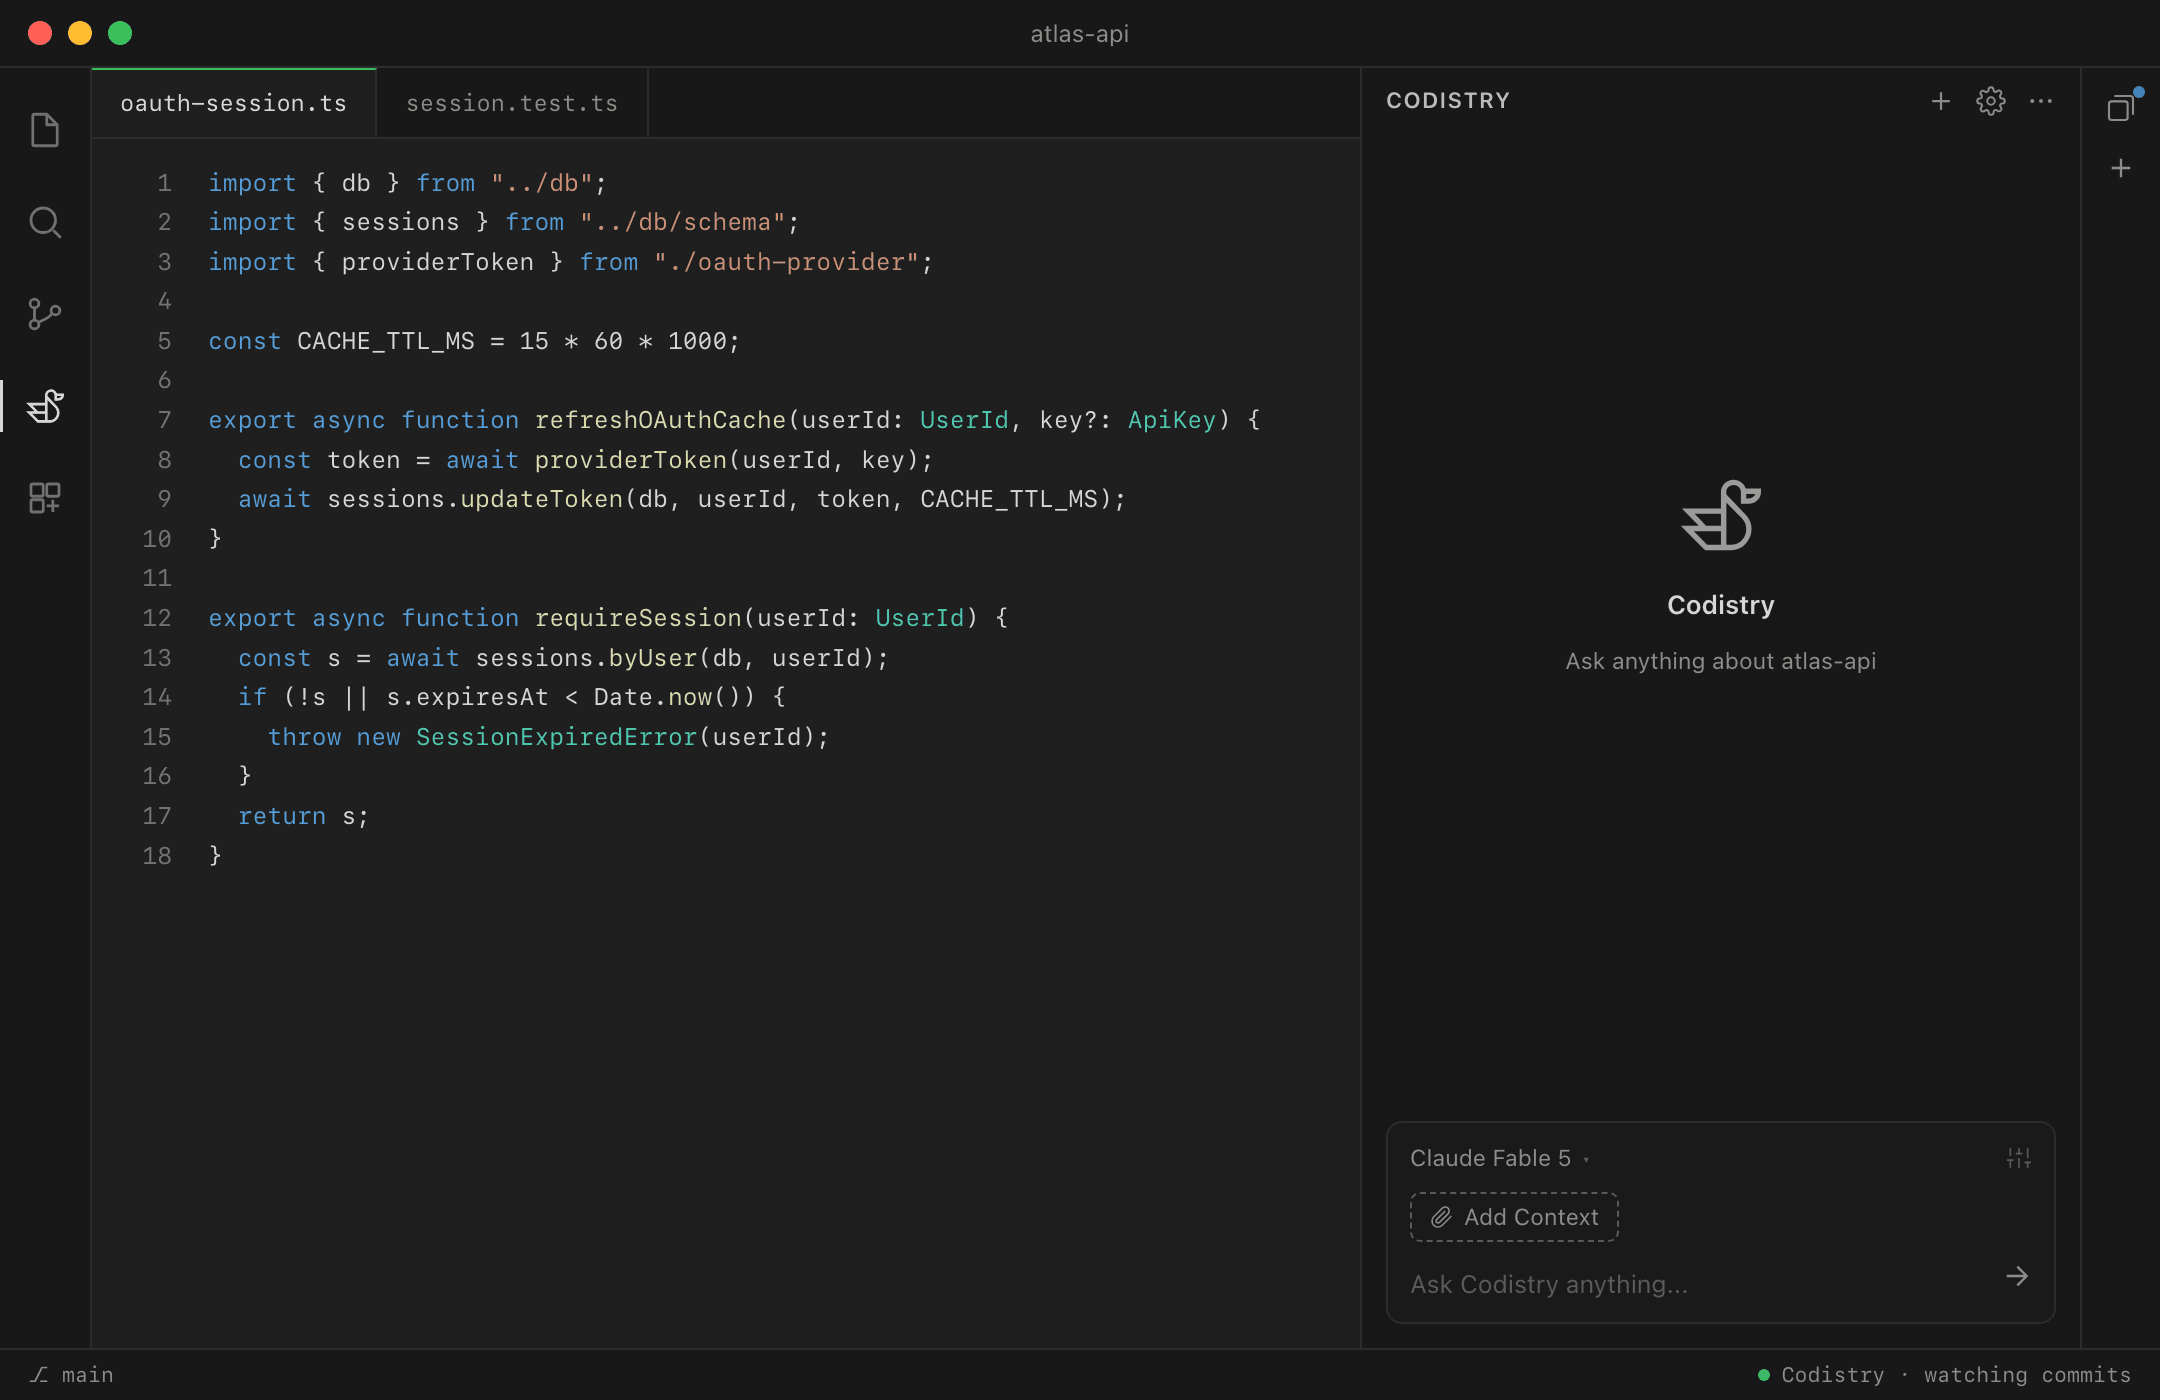Open Codistry settings gear icon
Viewport: 2160px width, 1400px height.
(1991, 101)
